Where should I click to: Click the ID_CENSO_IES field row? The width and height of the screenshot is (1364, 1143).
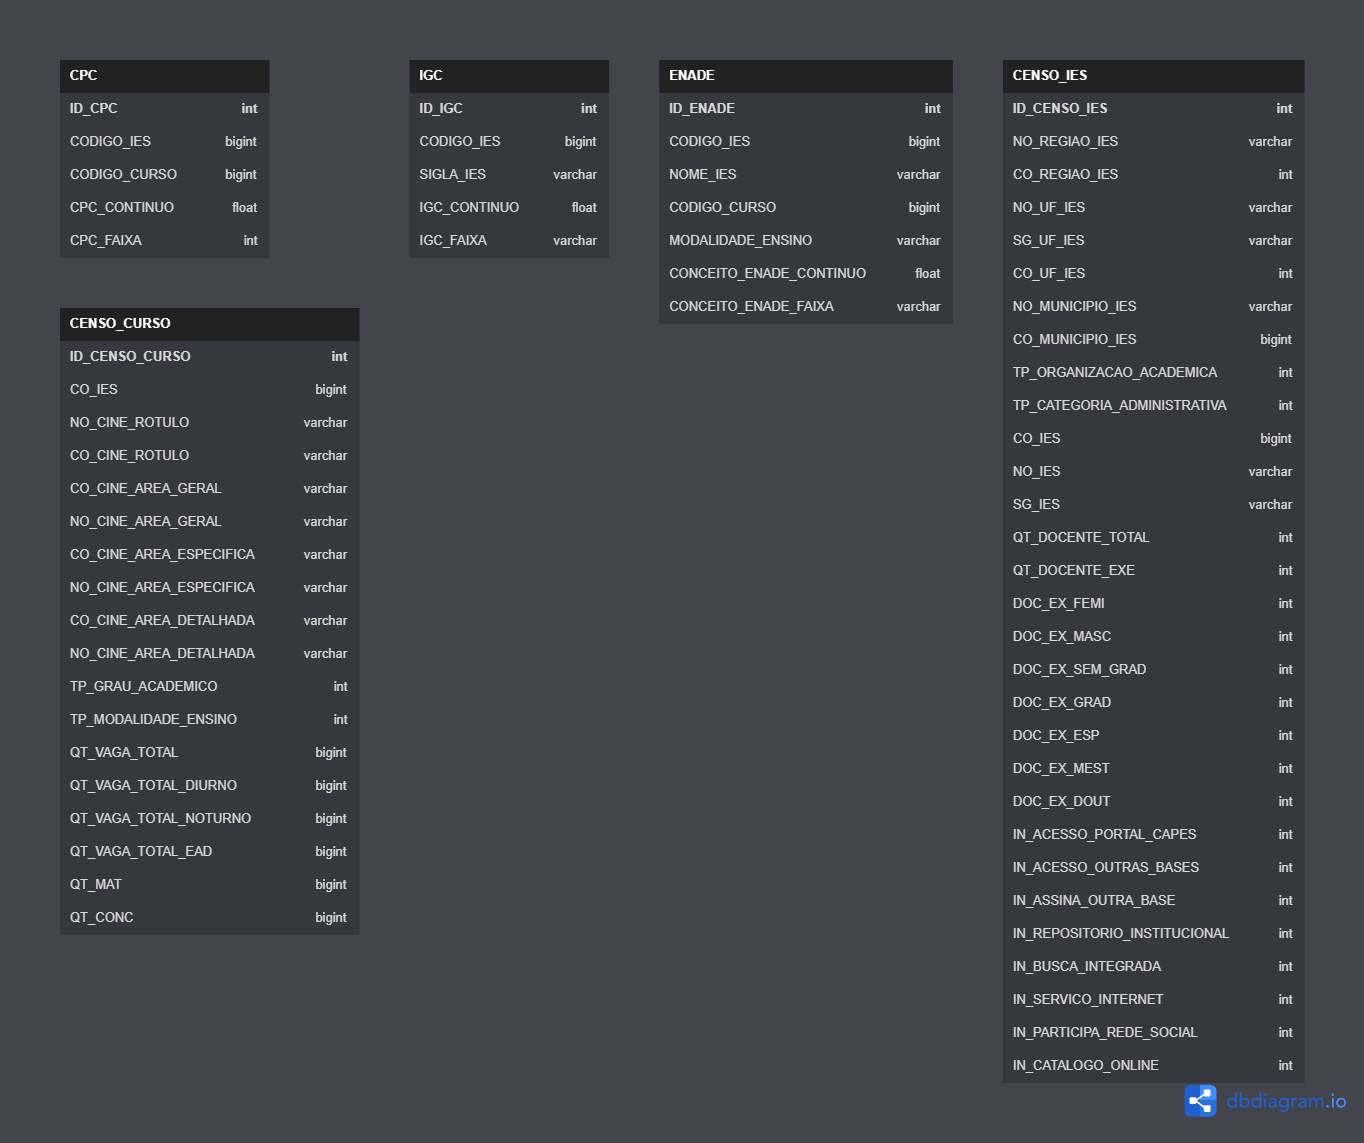coord(1154,109)
